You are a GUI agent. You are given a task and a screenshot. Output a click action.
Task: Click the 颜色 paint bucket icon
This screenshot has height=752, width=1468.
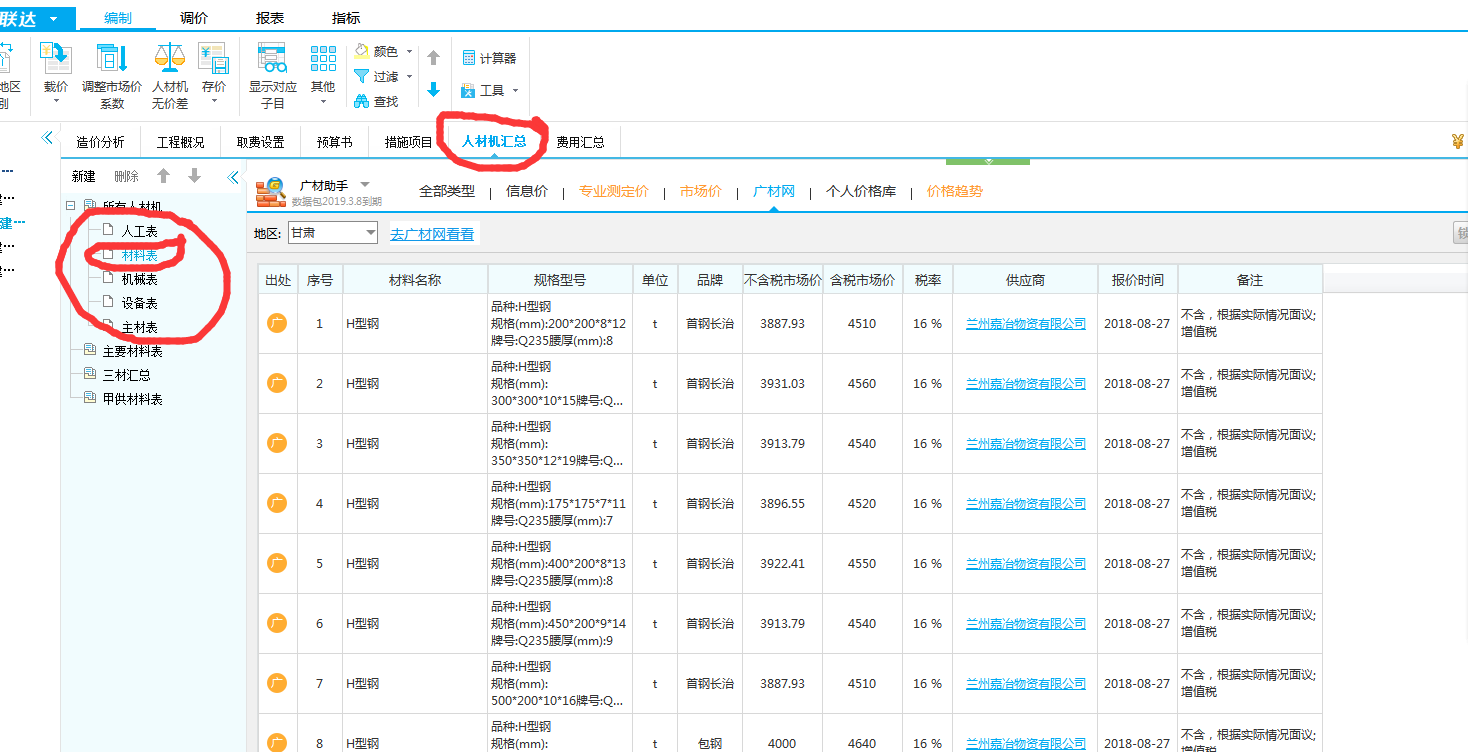click(362, 51)
